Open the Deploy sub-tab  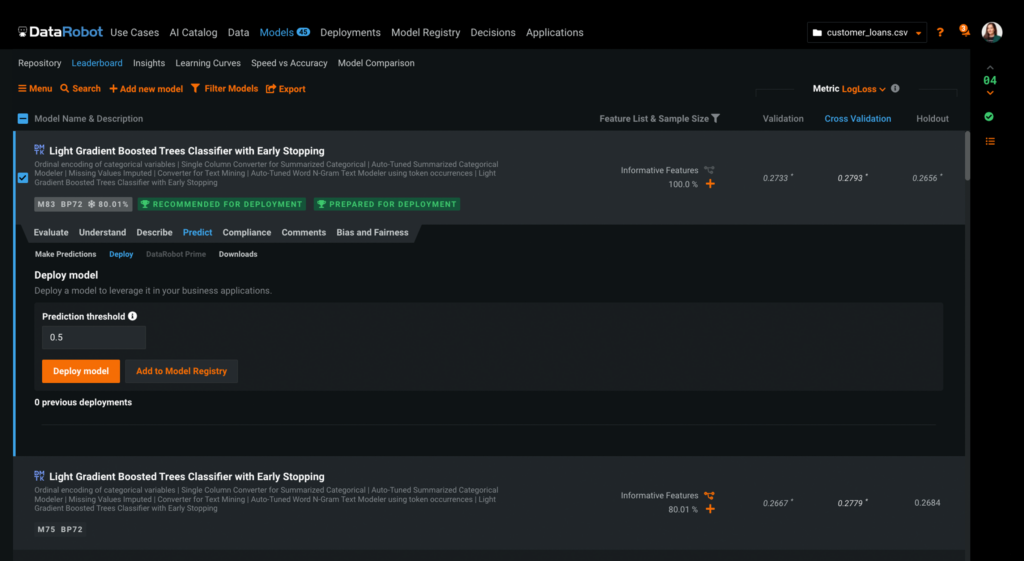pyautogui.click(x=121, y=254)
